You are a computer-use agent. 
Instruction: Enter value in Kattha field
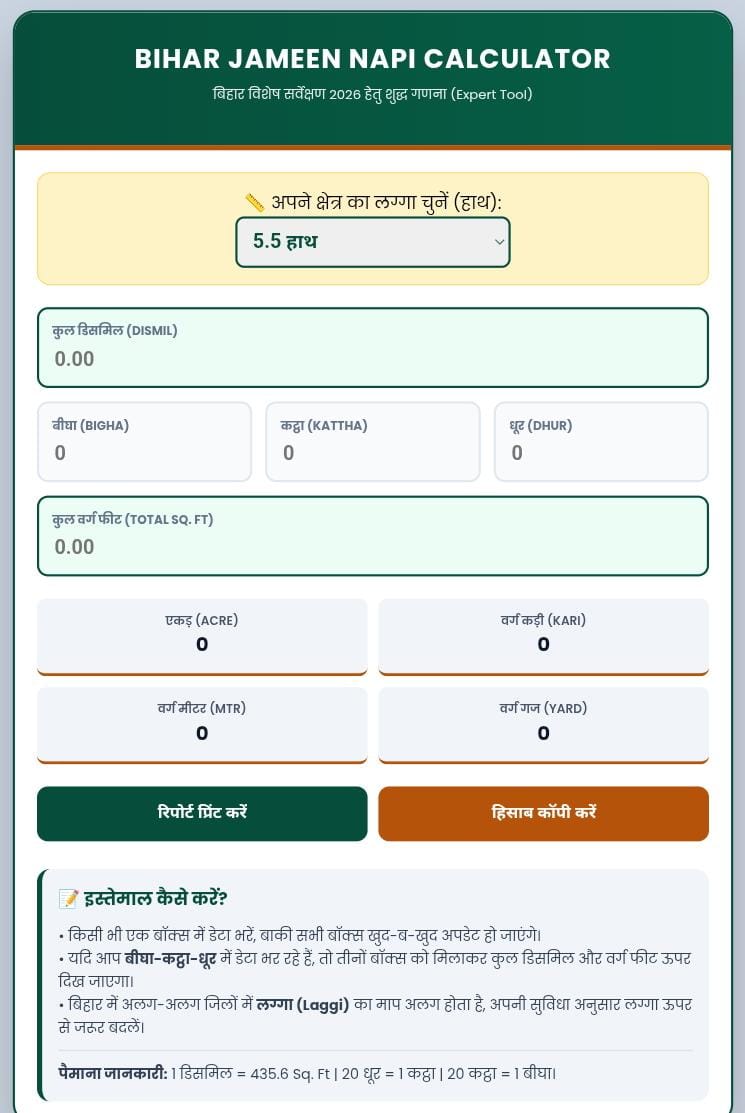tap(372, 452)
